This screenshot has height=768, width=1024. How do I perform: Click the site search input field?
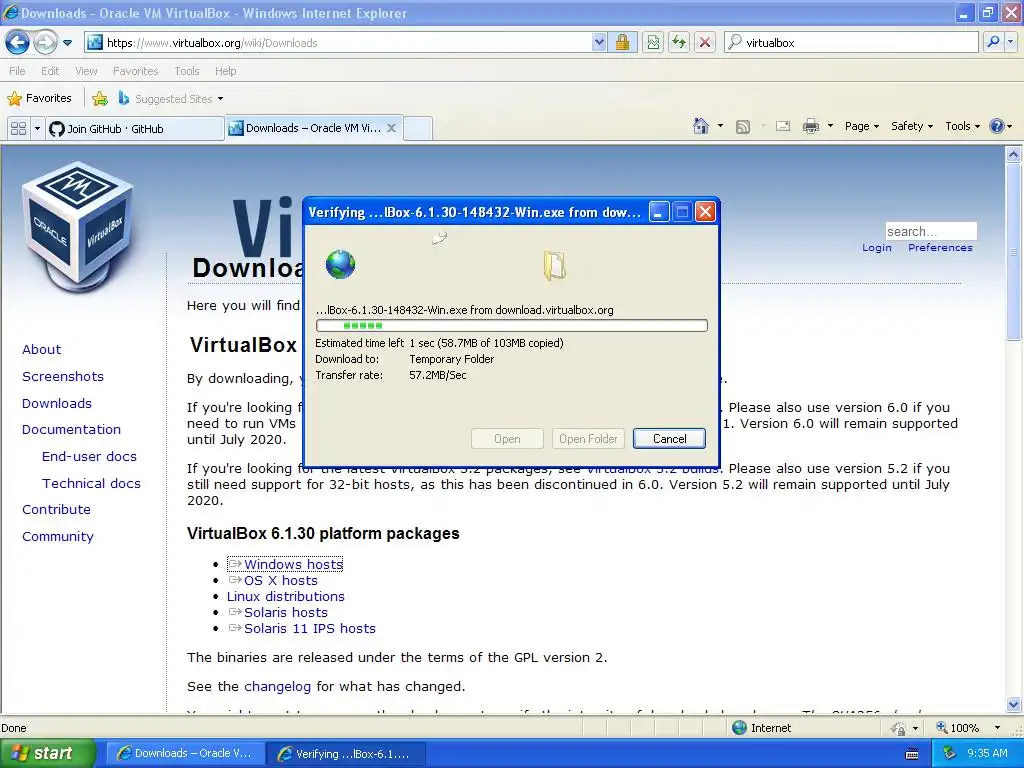point(931,231)
